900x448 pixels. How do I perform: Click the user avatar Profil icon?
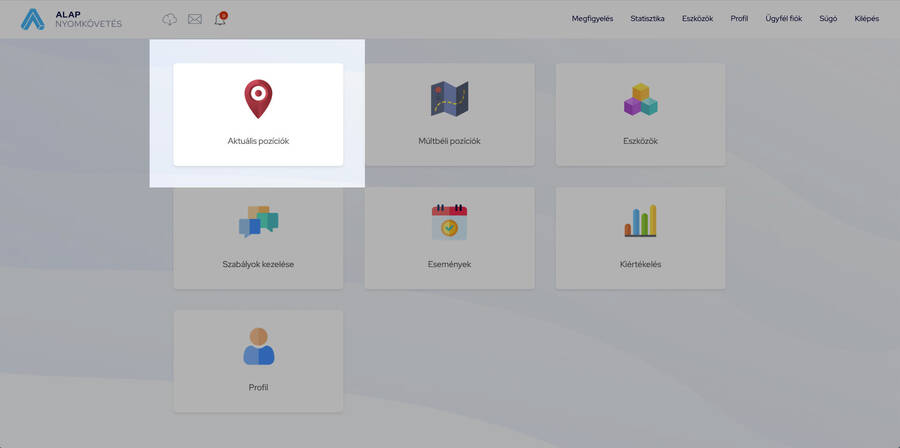coord(258,346)
